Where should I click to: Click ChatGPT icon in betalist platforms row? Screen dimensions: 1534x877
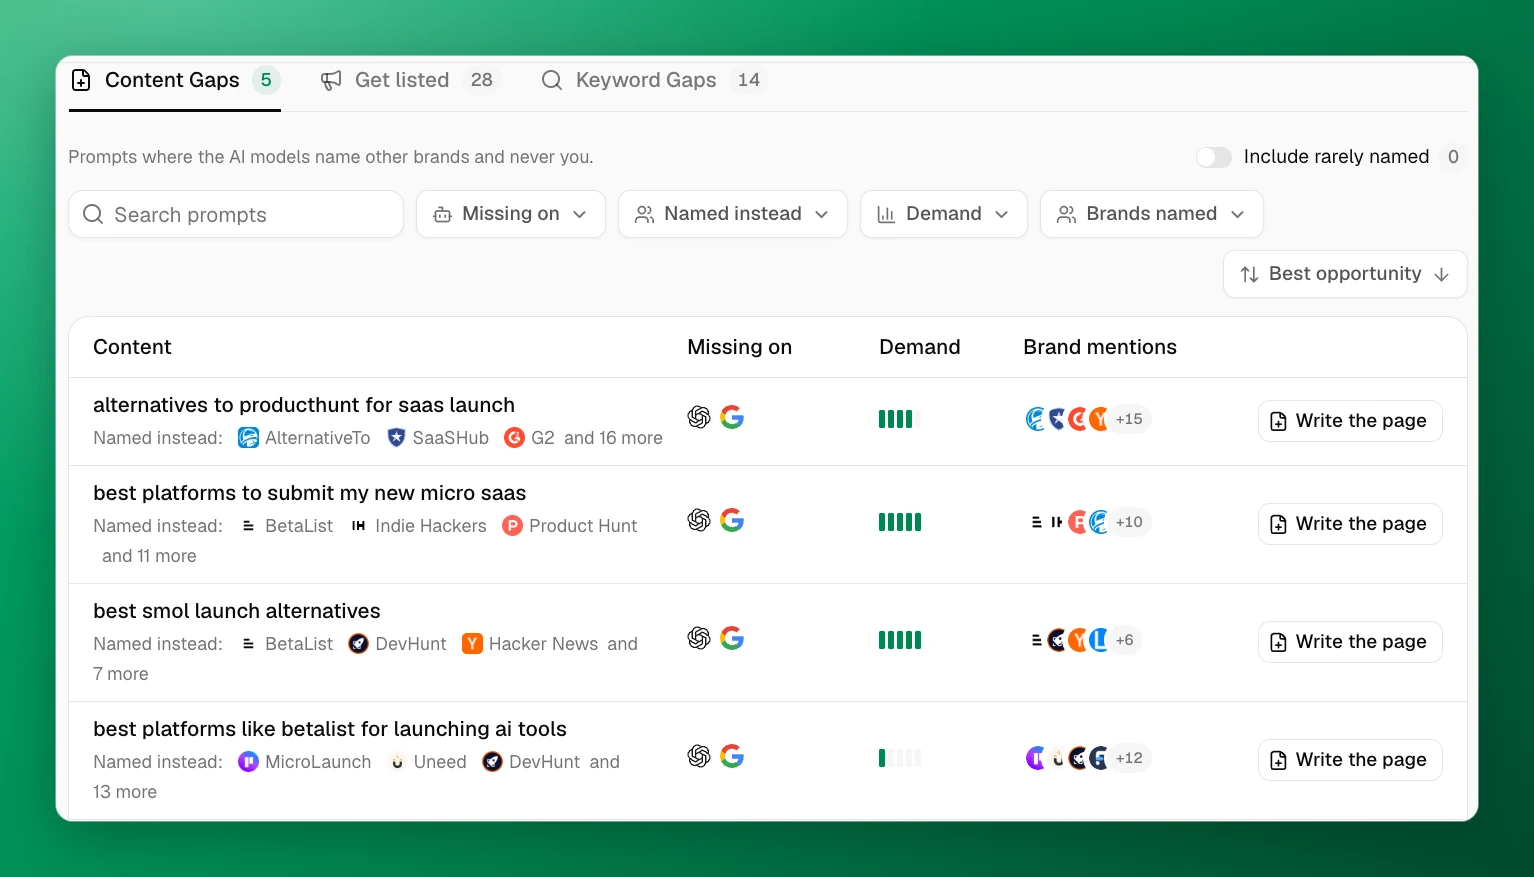[x=699, y=756]
